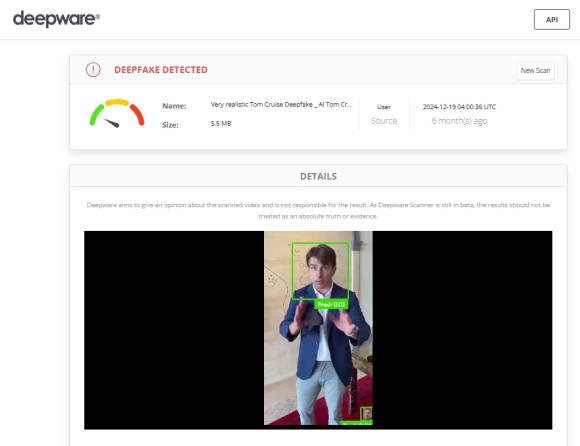Click the analyzed video frame
The image size is (580, 446).
(x=318, y=328)
